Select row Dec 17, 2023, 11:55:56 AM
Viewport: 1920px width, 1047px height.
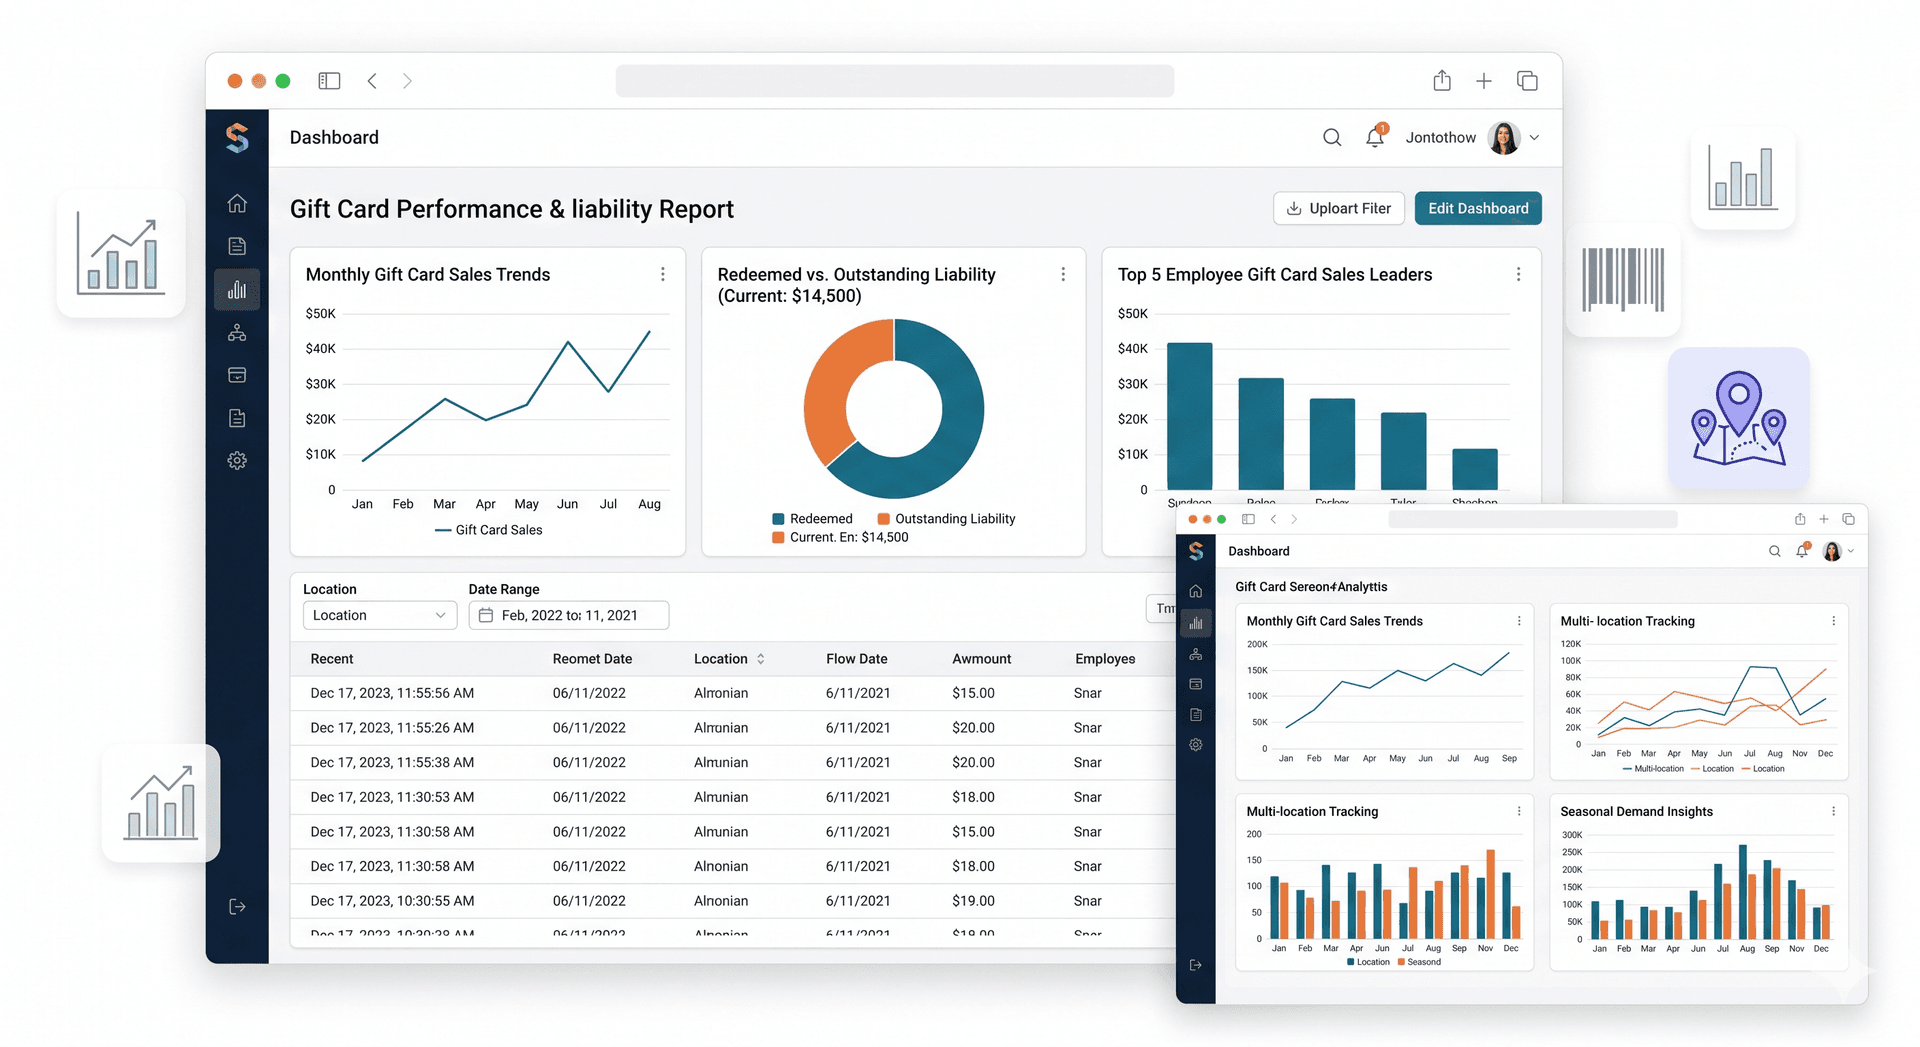point(733,693)
